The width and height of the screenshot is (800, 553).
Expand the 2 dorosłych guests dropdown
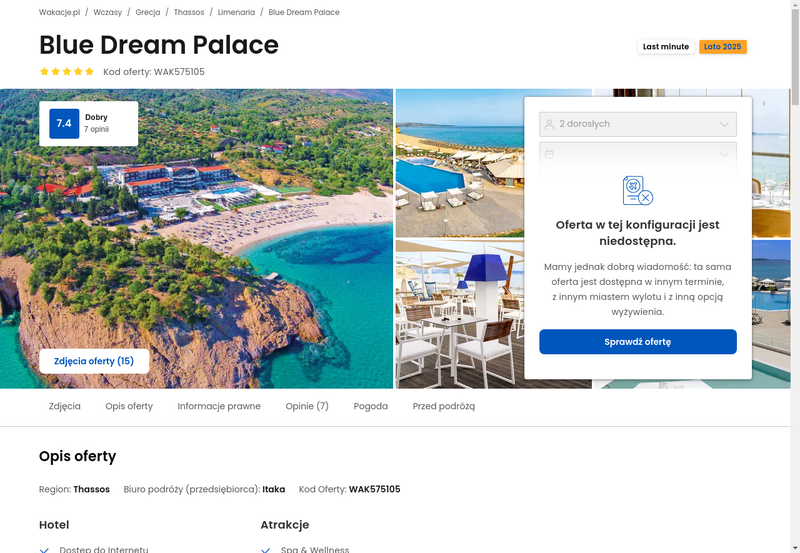tap(638, 124)
